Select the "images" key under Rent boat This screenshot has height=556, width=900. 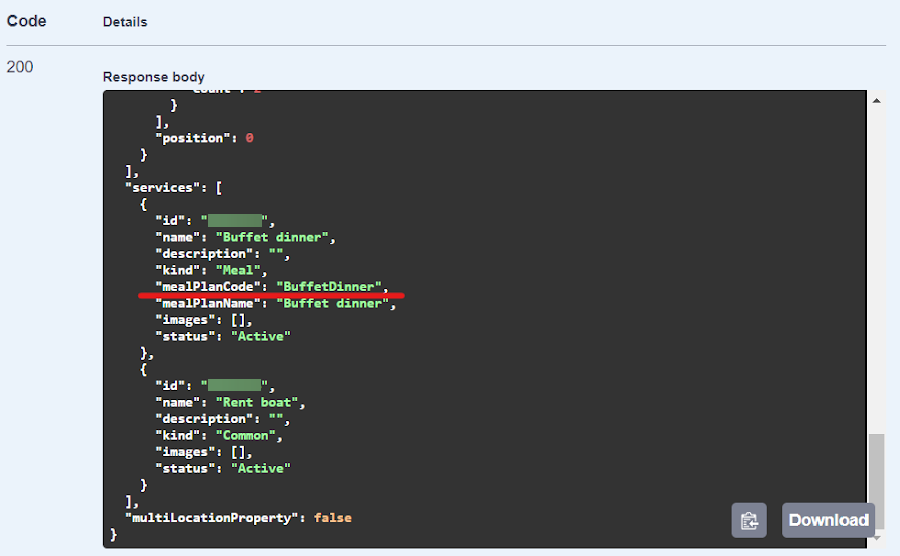185,452
